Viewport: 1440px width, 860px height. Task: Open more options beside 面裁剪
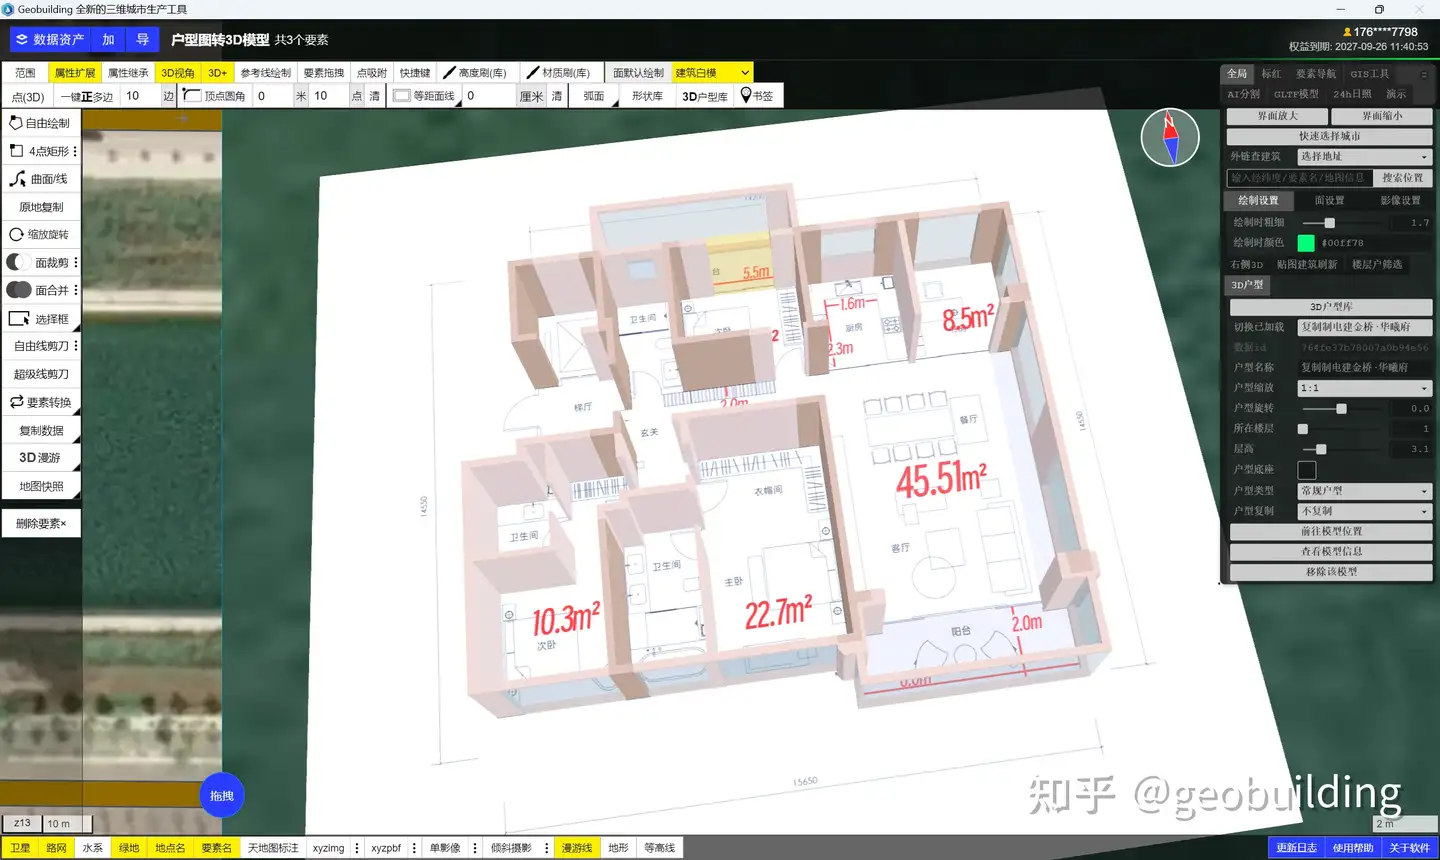point(76,263)
